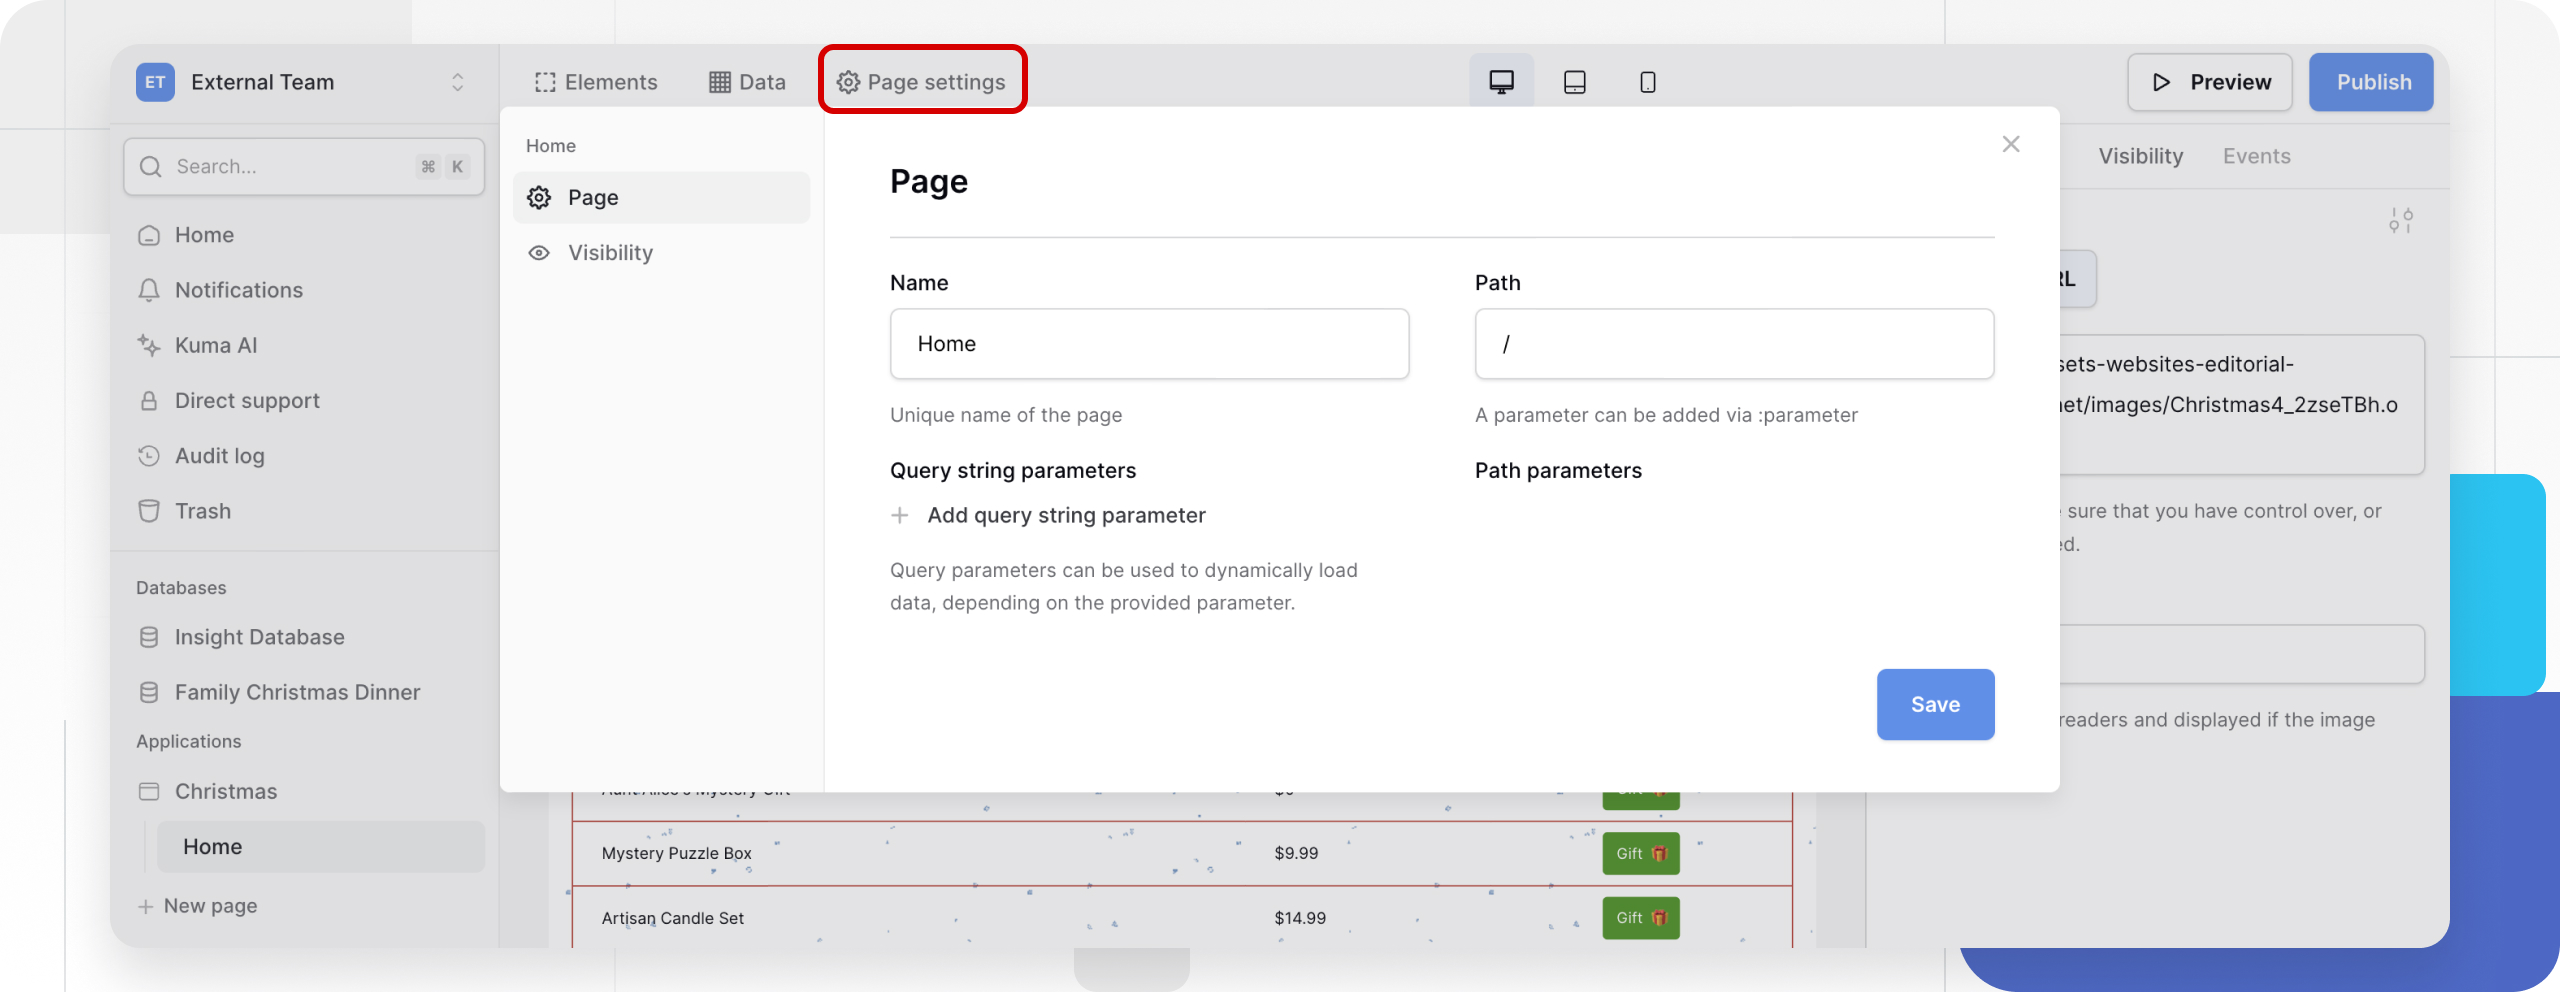
Task: Switch to desktop preview mode
Action: [x=1501, y=82]
